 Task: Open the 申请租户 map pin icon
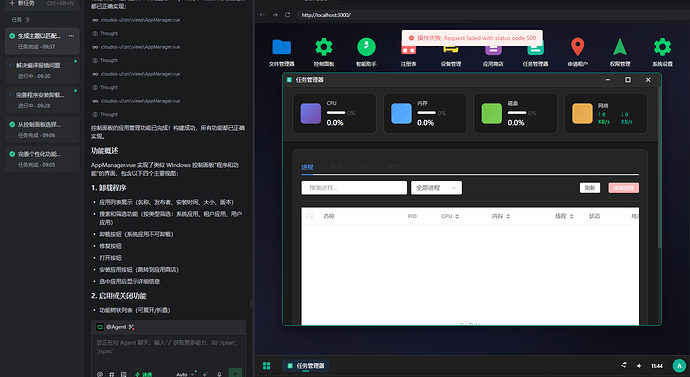tap(577, 52)
